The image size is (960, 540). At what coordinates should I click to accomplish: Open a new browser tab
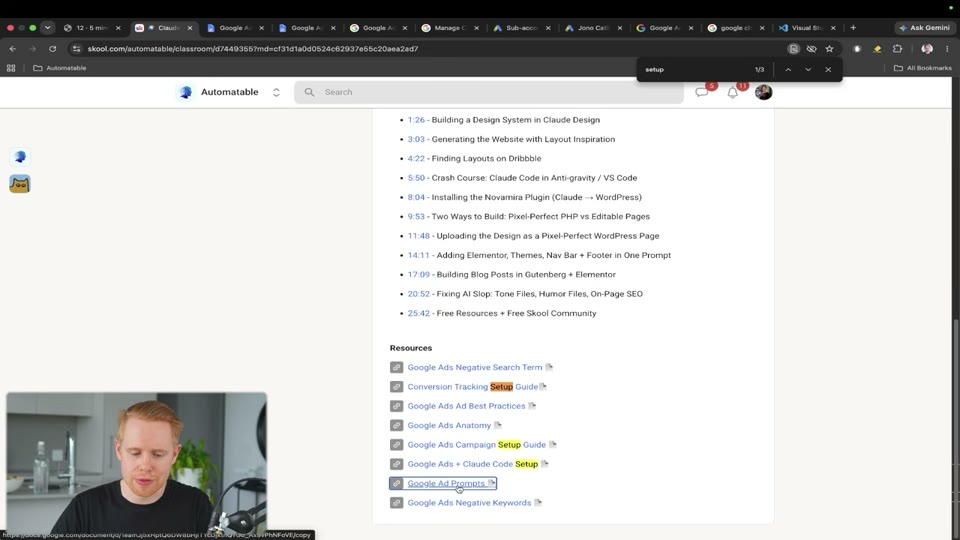pos(853,28)
